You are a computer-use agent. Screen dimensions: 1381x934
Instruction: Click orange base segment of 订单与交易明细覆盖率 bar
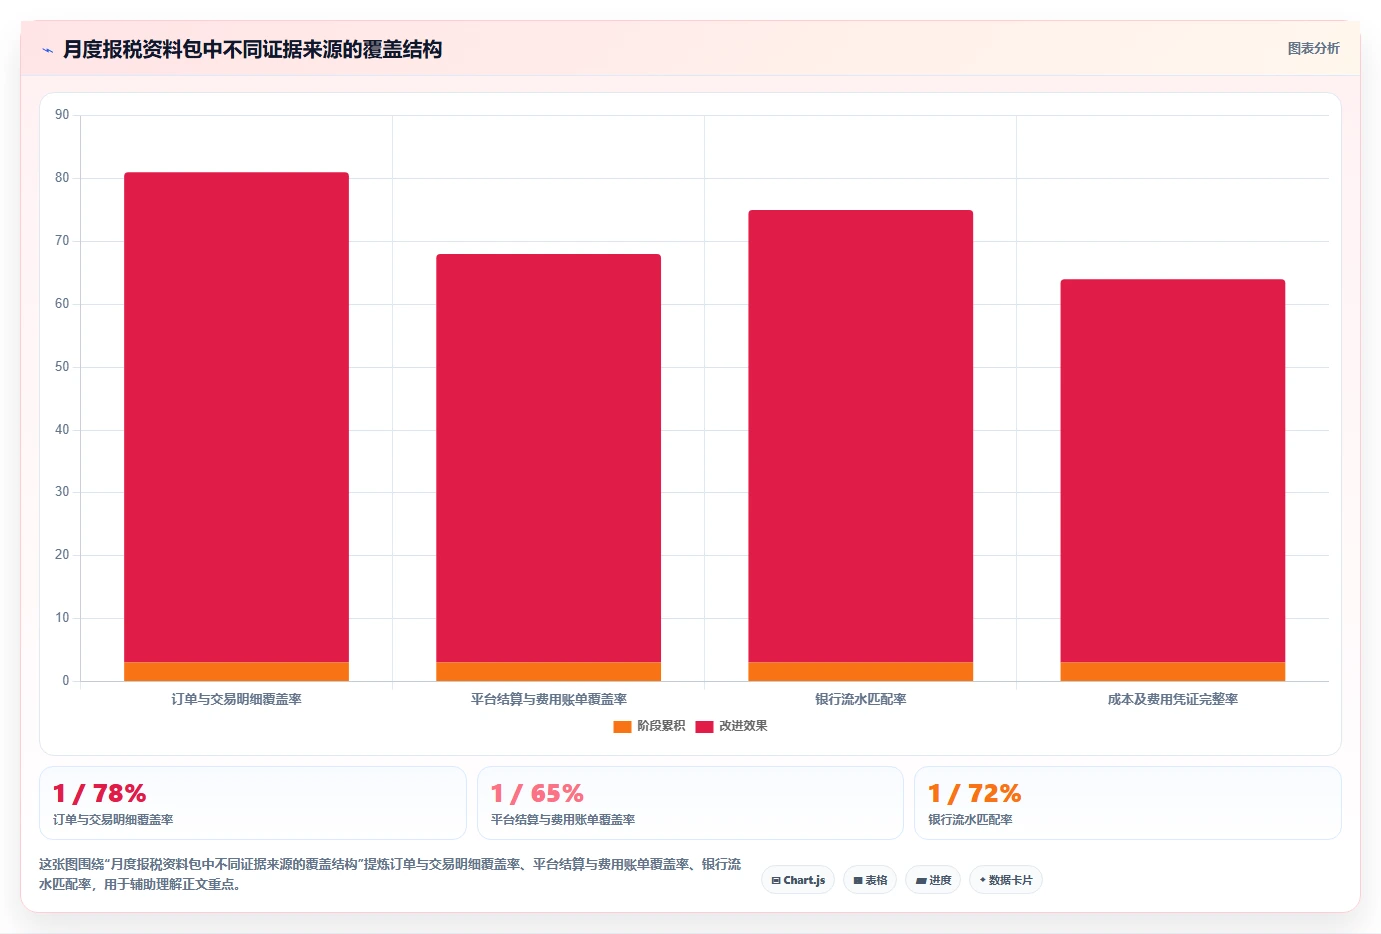pos(236,671)
